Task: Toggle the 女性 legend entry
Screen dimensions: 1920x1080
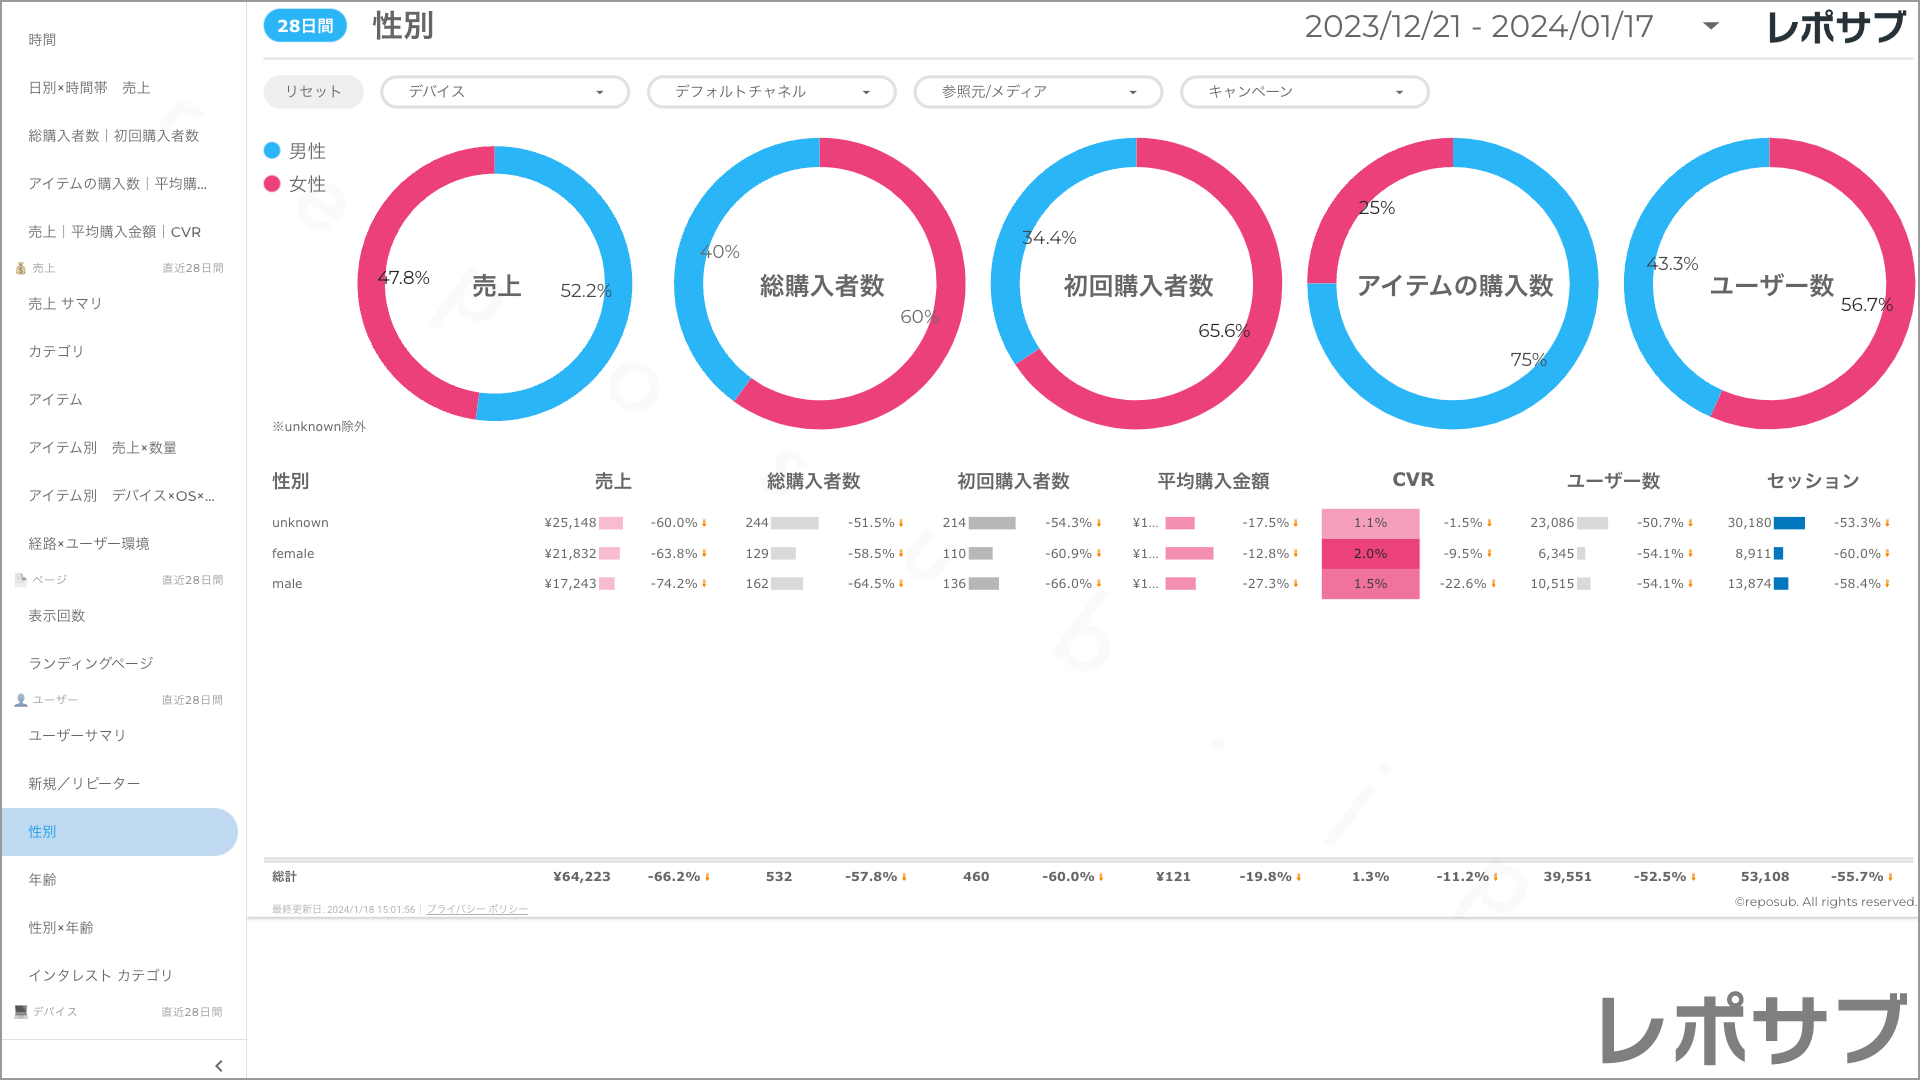Action: [296, 184]
